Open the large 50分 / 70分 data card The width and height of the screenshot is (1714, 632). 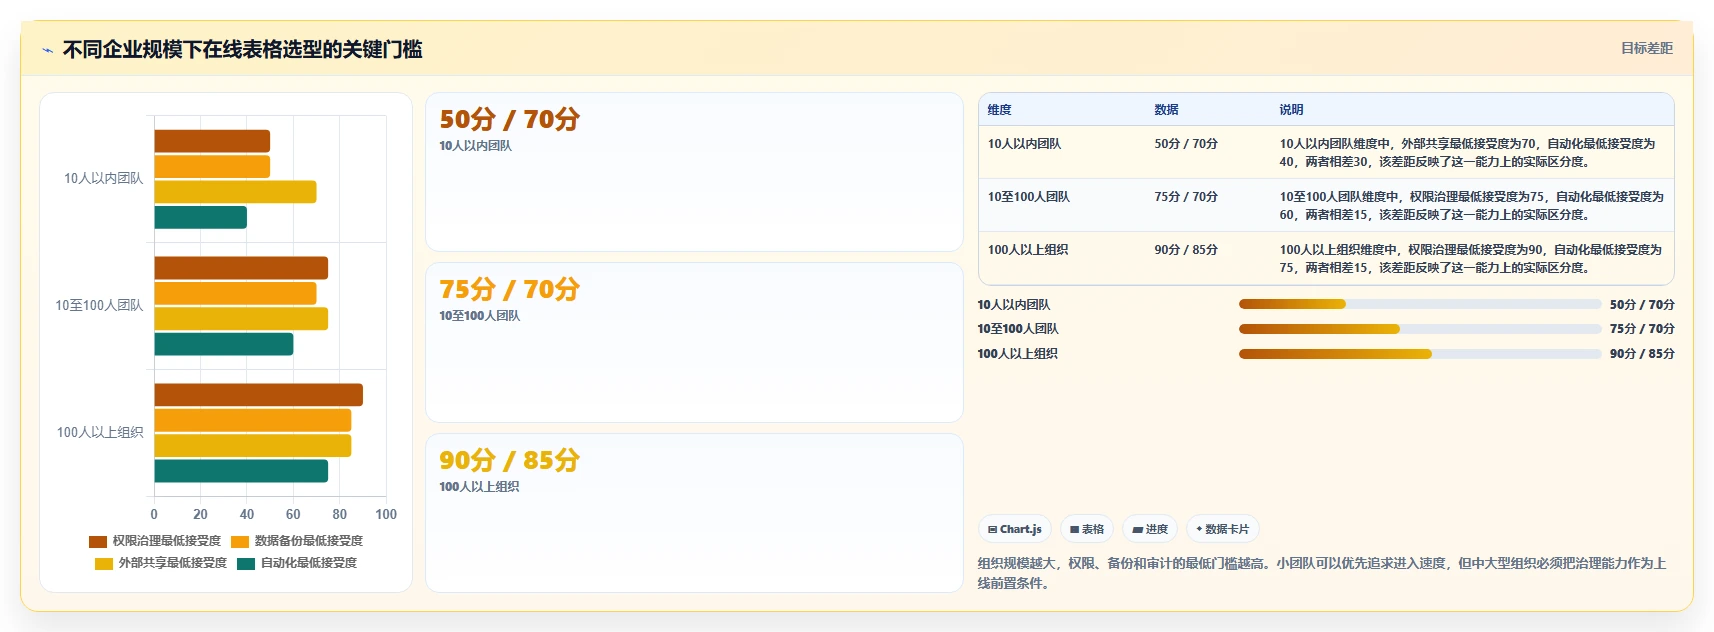[x=694, y=172]
